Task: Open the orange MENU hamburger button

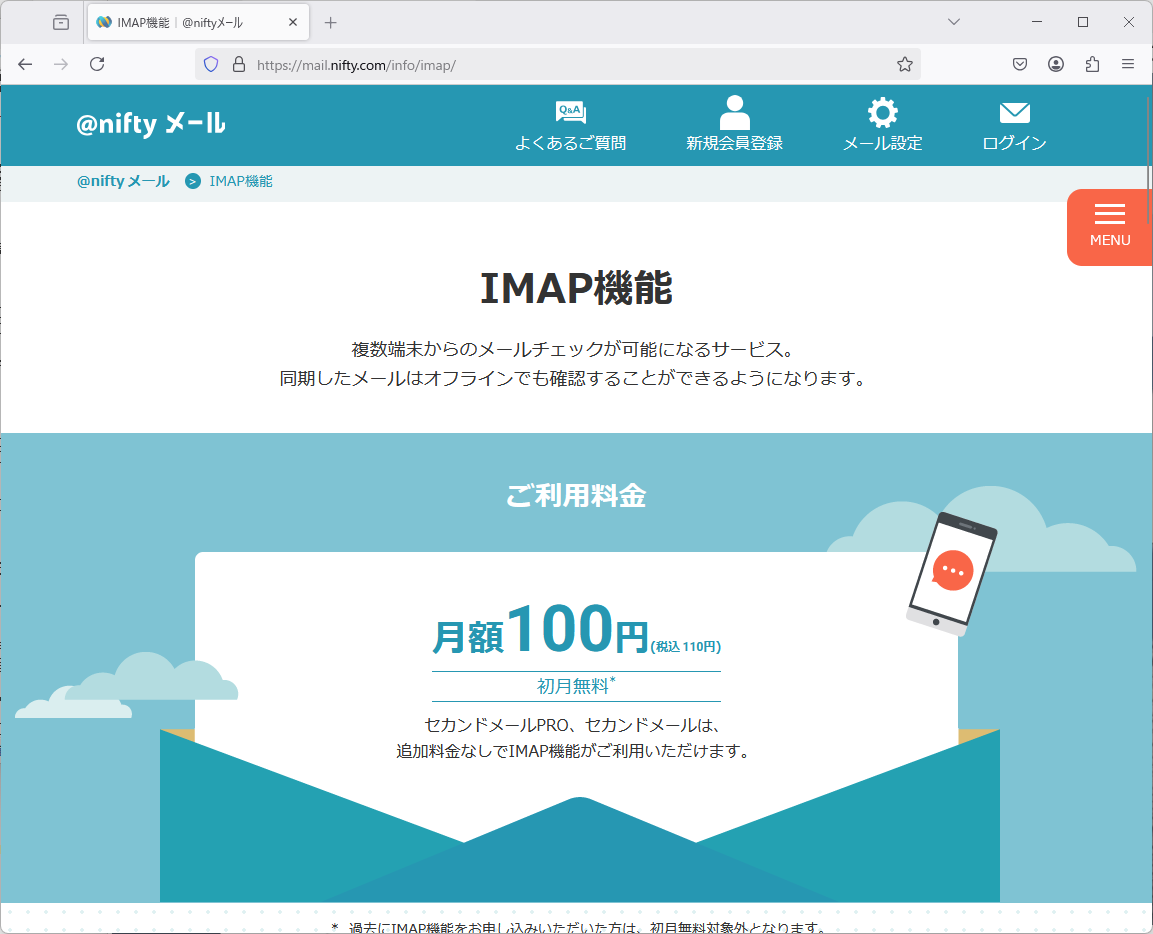Action: pos(1109,226)
